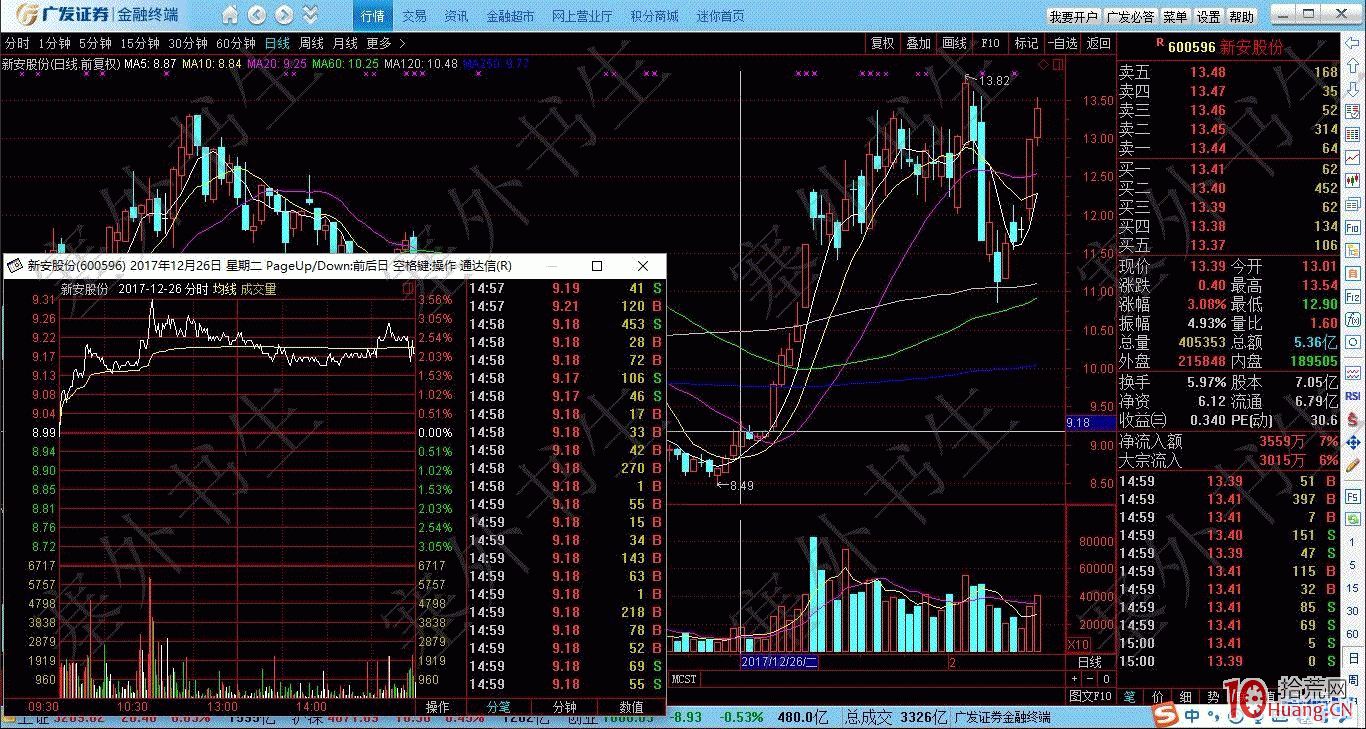Open the 菜单 menu
Screen dimensions: 1366x729
(x=1175, y=17)
